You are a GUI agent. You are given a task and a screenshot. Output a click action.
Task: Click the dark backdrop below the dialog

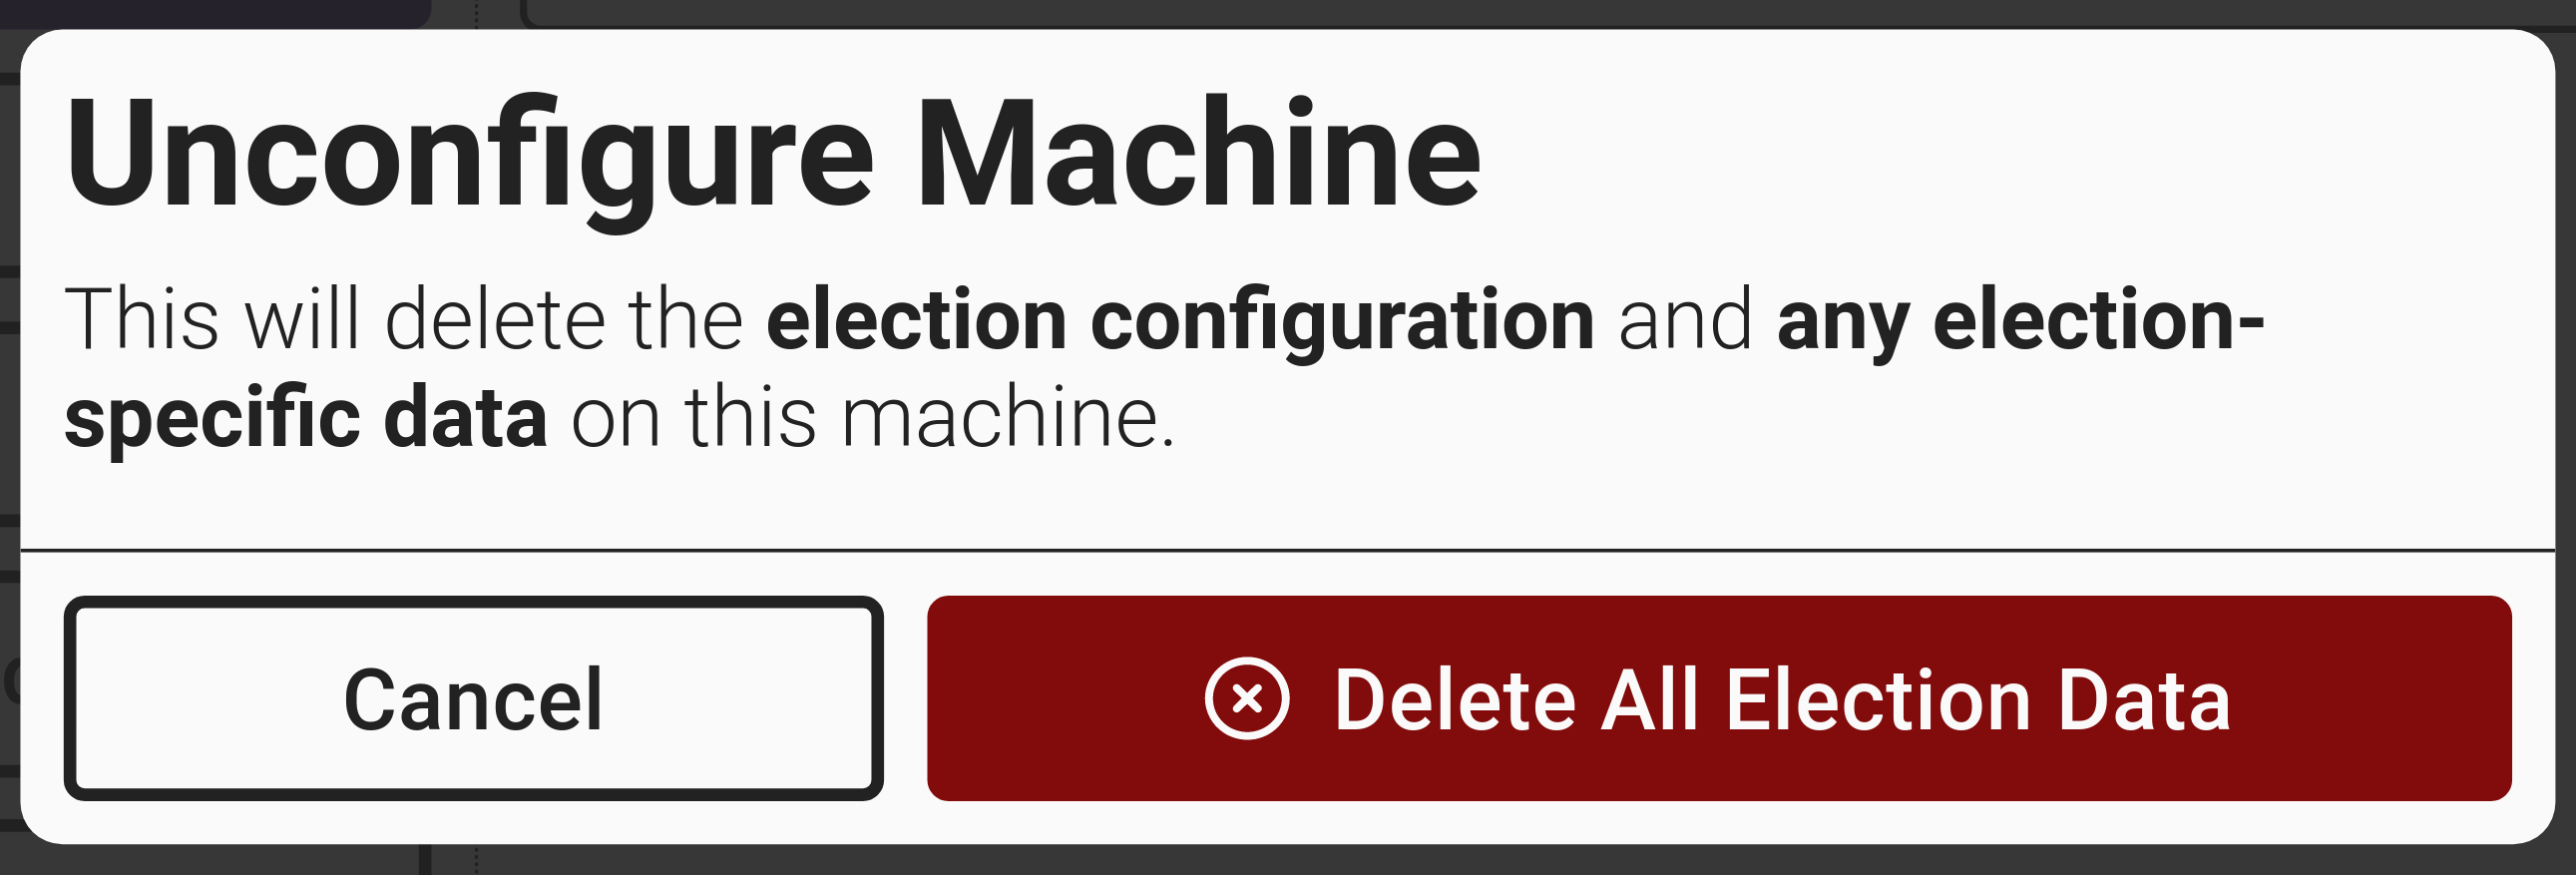(1288, 862)
